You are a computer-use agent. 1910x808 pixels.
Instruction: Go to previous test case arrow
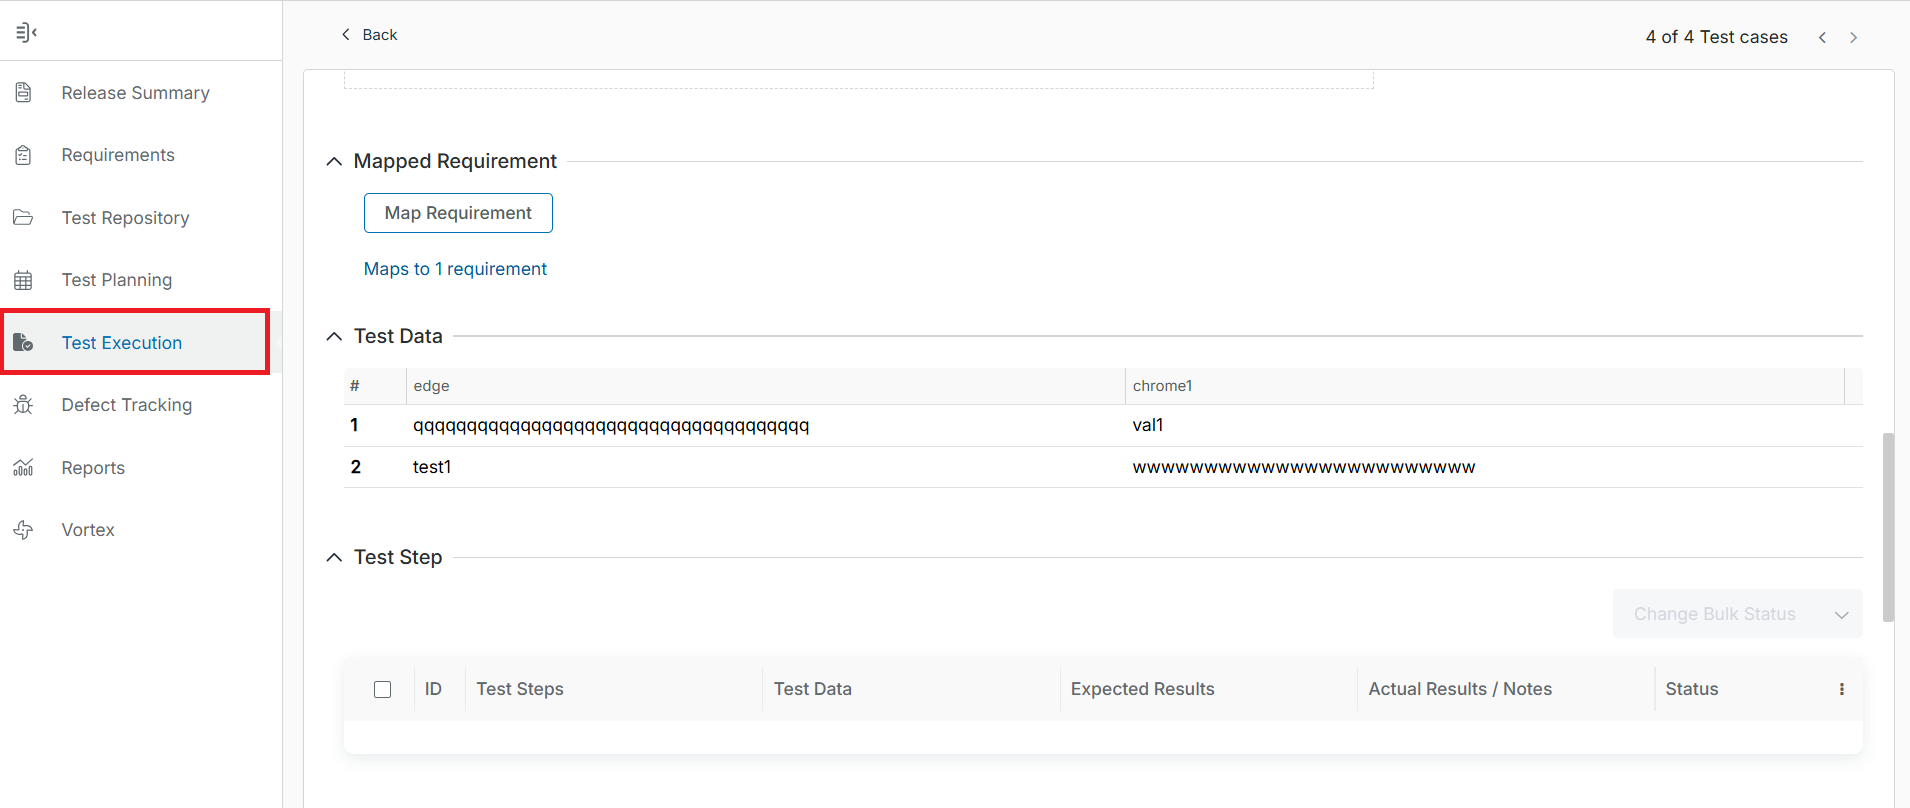coord(1822,37)
